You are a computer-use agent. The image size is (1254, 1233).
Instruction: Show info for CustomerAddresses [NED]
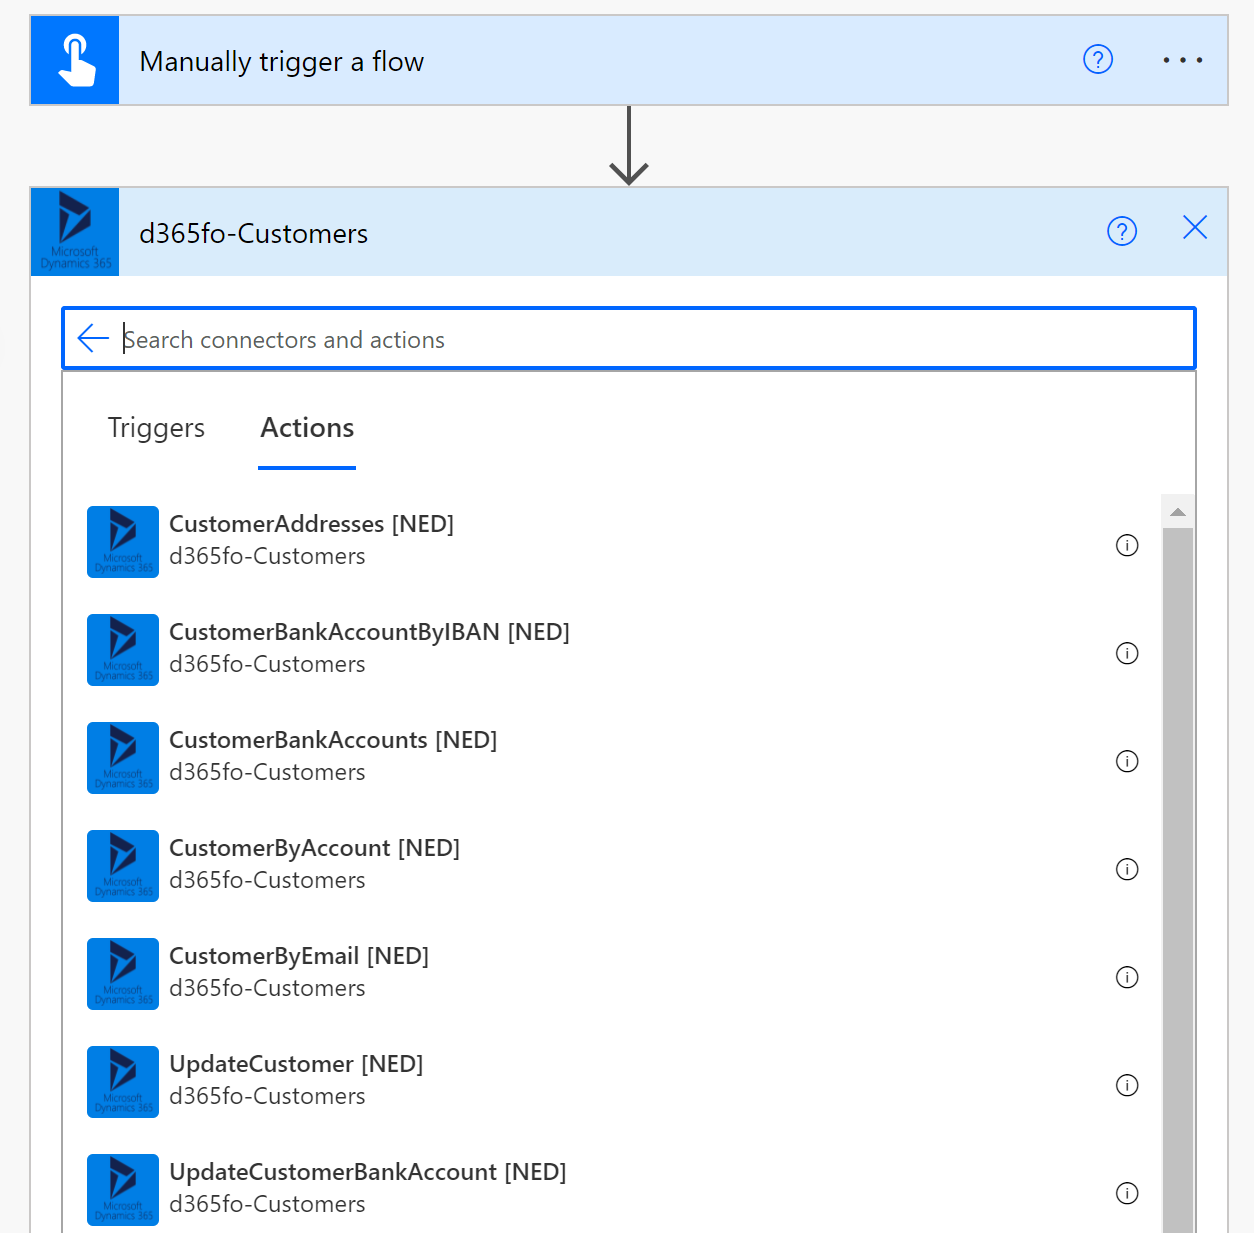pyautogui.click(x=1127, y=545)
